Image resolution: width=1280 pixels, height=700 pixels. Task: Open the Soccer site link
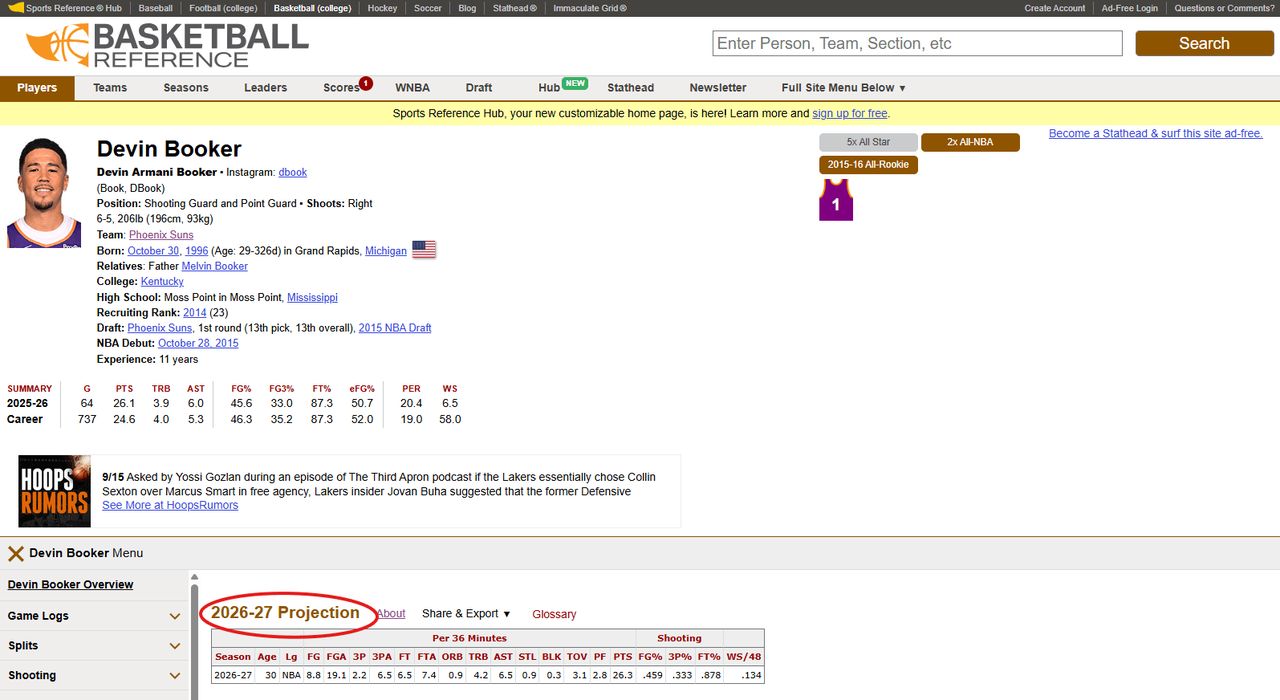tap(427, 8)
